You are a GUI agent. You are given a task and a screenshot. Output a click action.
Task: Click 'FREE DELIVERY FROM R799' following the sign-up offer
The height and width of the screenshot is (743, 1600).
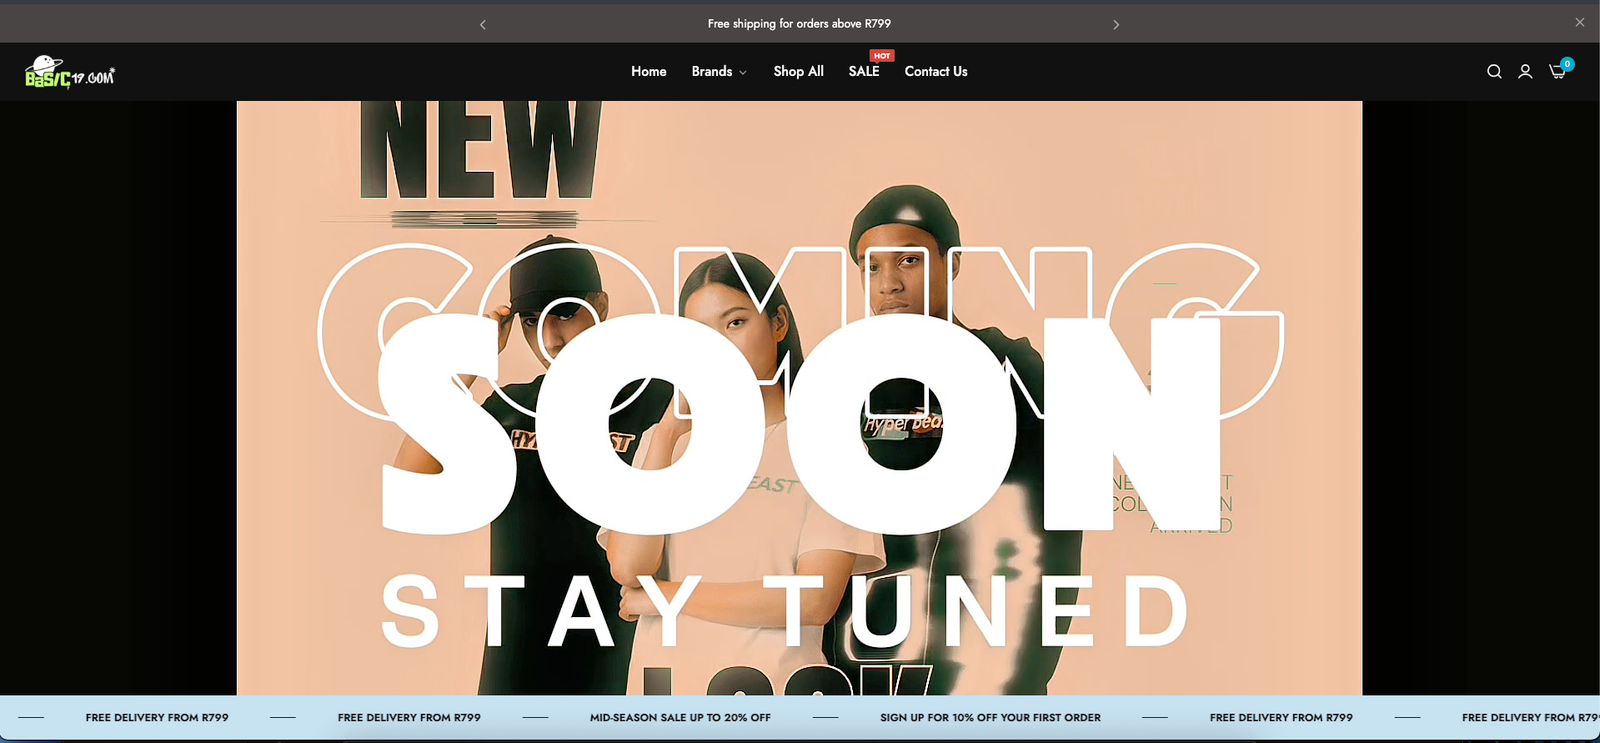click(1281, 718)
